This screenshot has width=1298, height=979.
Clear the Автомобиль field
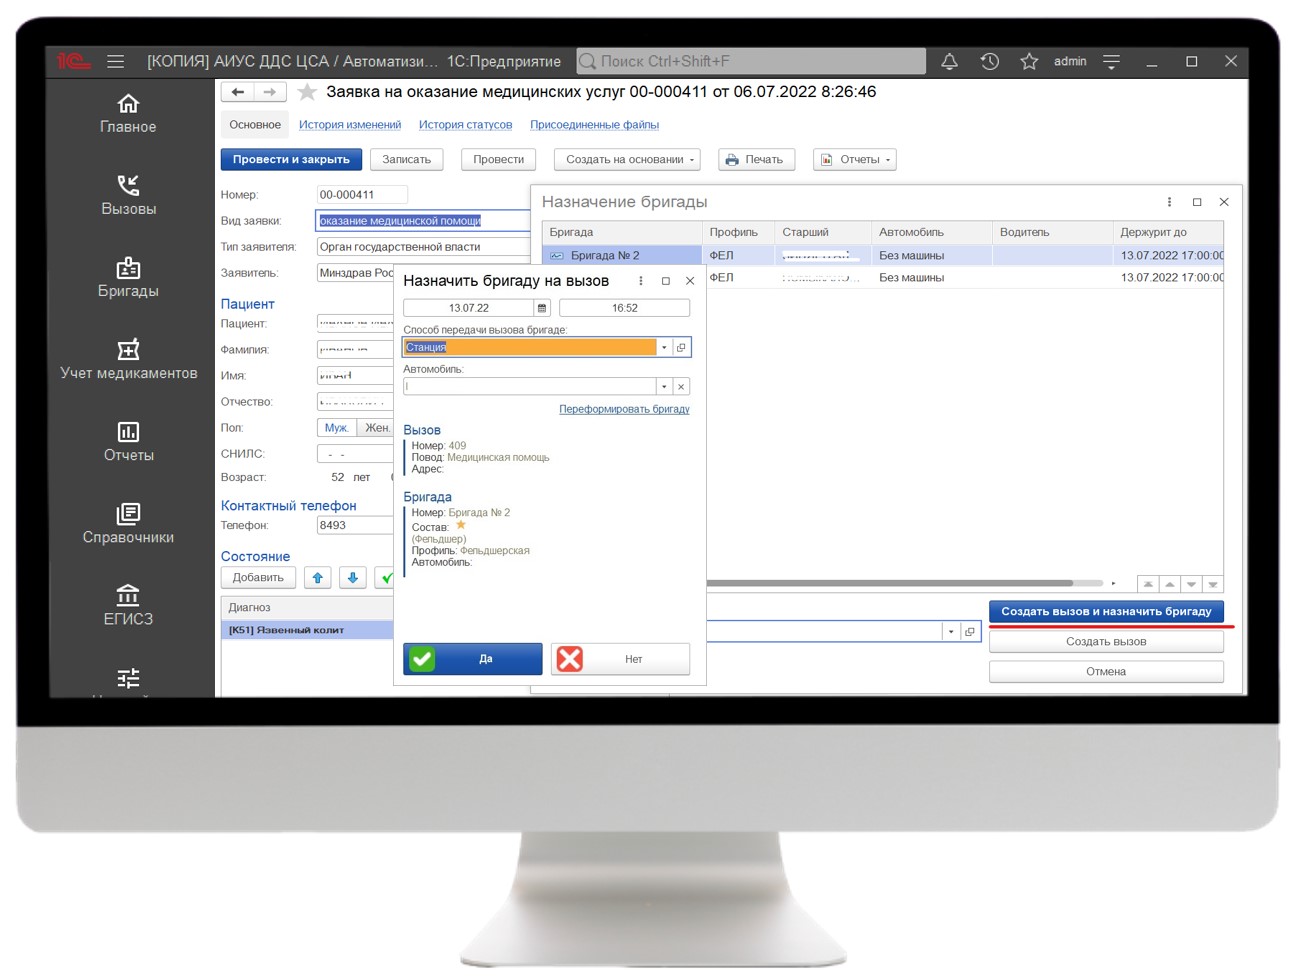(681, 386)
